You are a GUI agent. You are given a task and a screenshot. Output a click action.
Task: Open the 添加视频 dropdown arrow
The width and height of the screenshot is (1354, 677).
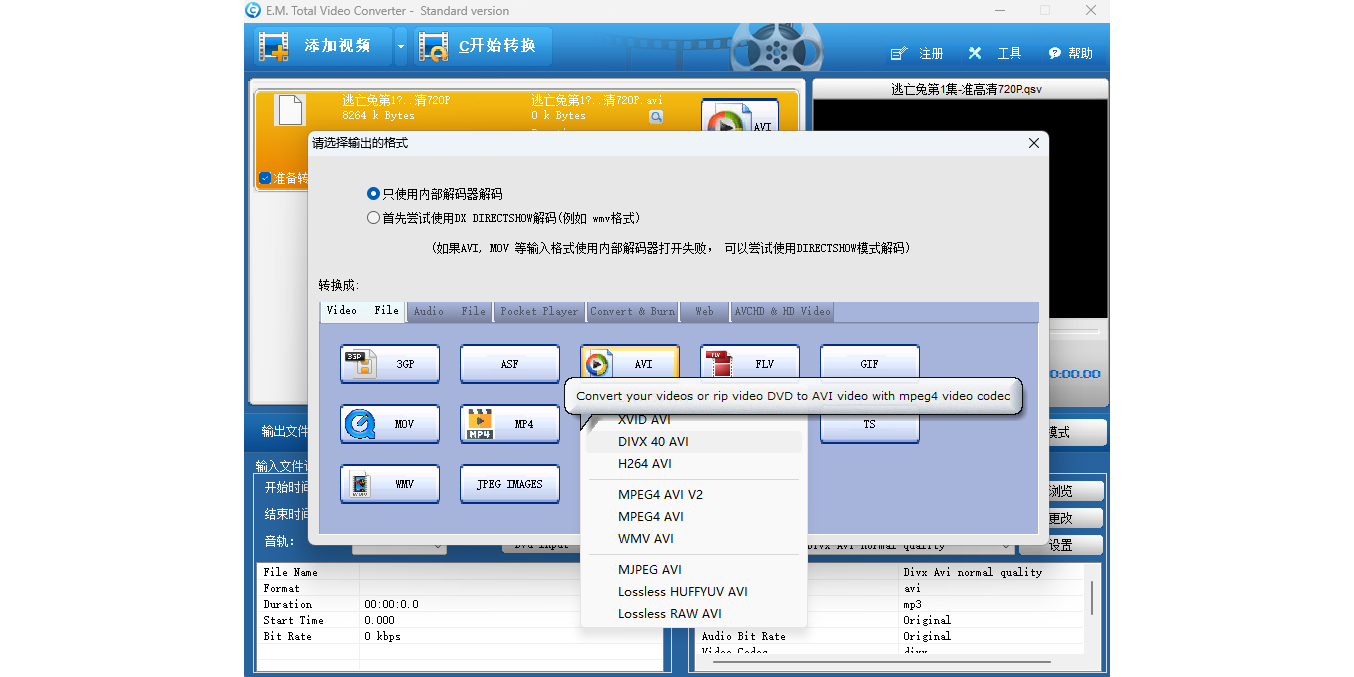401,46
